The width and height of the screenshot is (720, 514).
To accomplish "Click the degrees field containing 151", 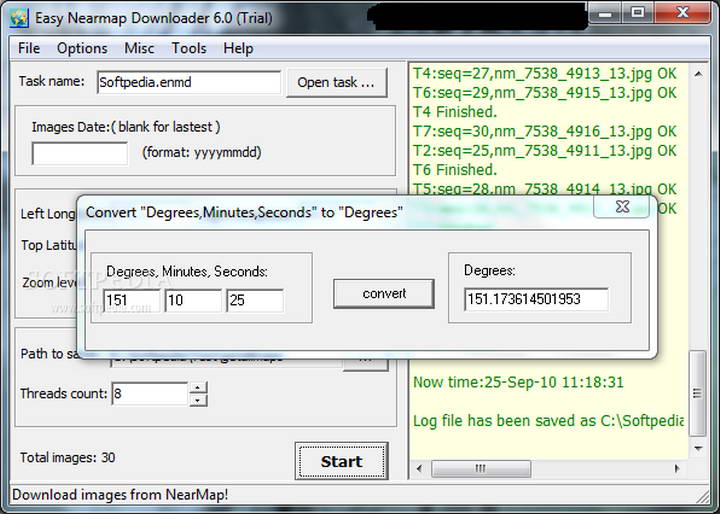I will click(x=132, y=300).
